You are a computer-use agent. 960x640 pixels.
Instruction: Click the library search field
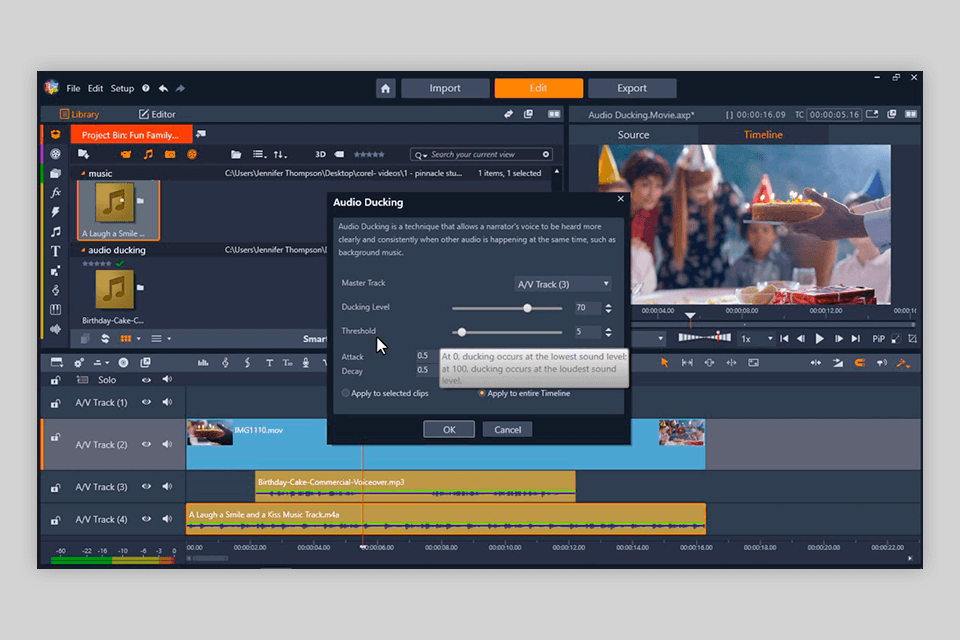[x=482, y=154]
